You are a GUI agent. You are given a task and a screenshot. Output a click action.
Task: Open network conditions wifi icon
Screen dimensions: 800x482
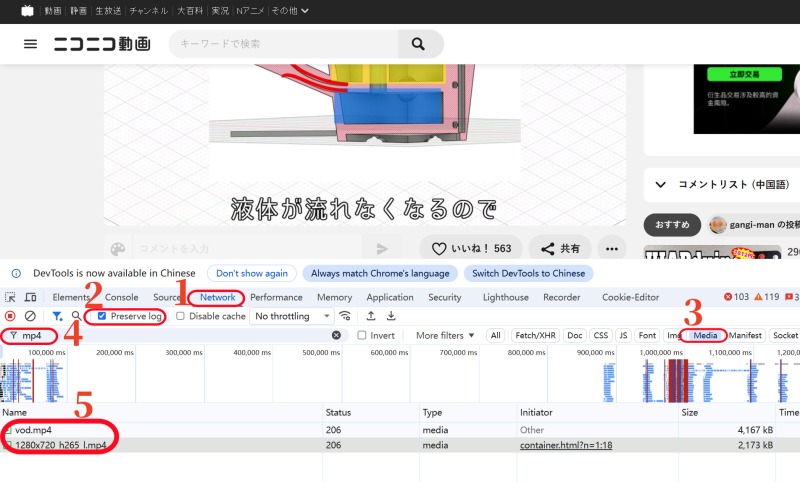tap(345, 316)
